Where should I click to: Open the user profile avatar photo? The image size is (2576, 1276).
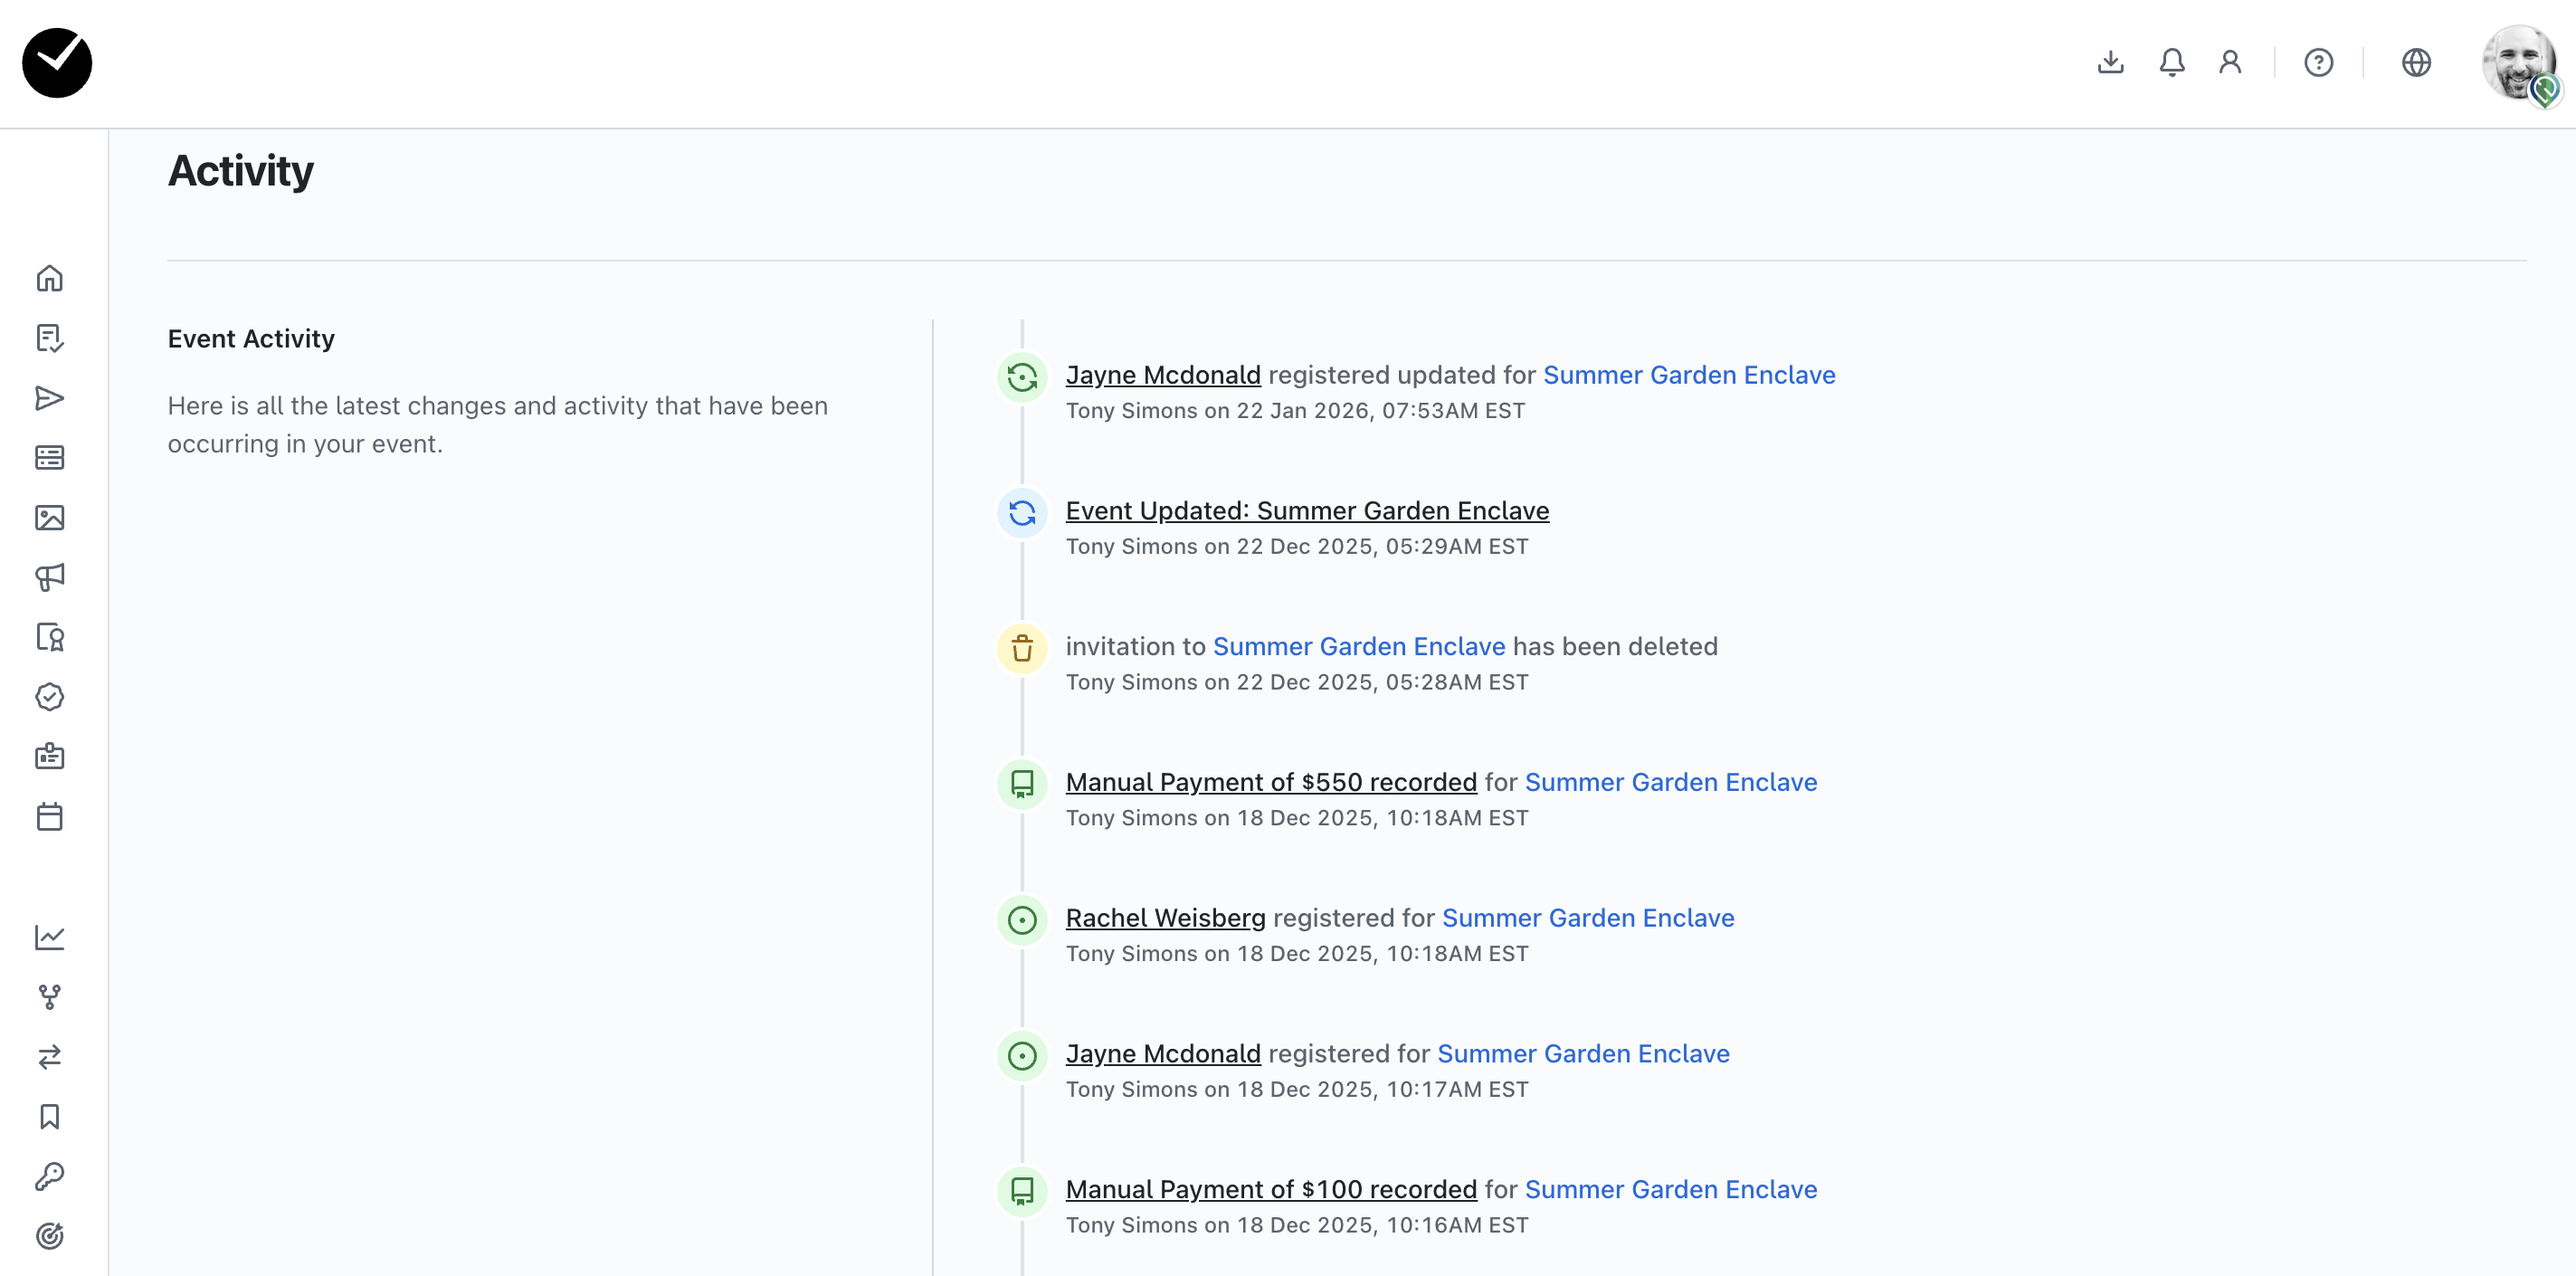pyautogui.click(x=2518, y=64)
